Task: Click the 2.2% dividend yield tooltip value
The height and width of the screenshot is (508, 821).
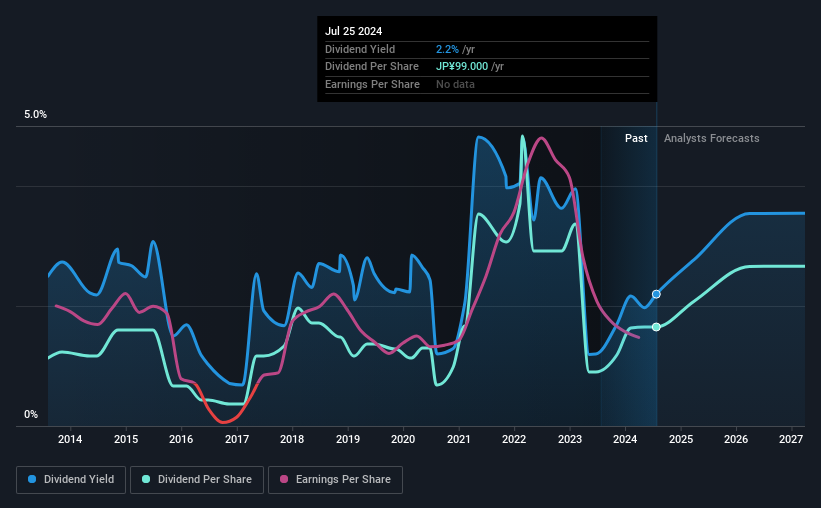Action: pyautogui.click(x=447, y=49)
